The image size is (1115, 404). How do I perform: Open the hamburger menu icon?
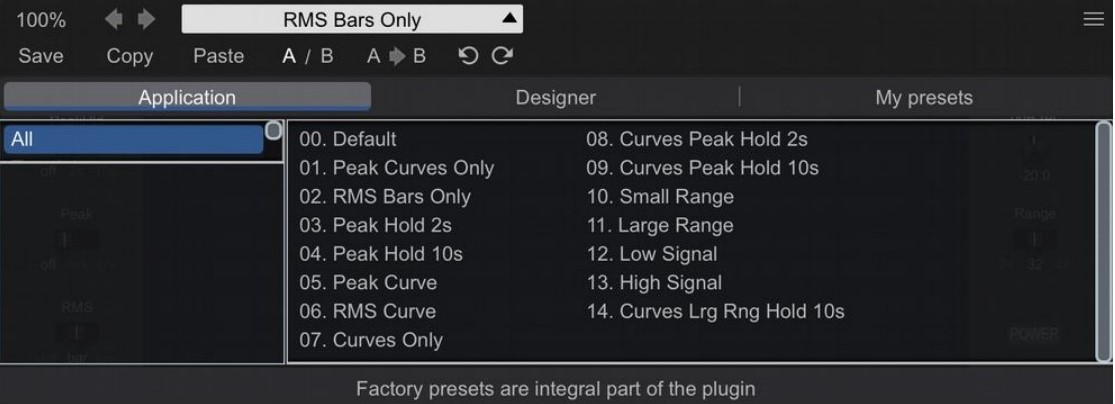point(1093,19)
